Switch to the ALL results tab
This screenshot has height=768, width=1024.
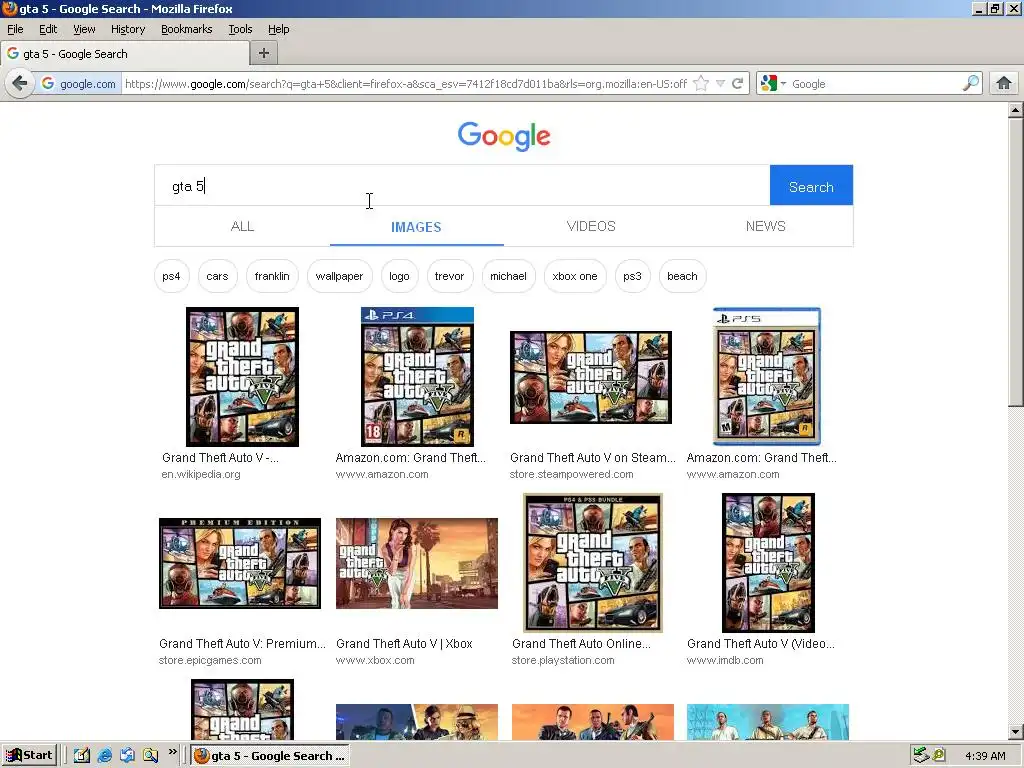[242, 226]
